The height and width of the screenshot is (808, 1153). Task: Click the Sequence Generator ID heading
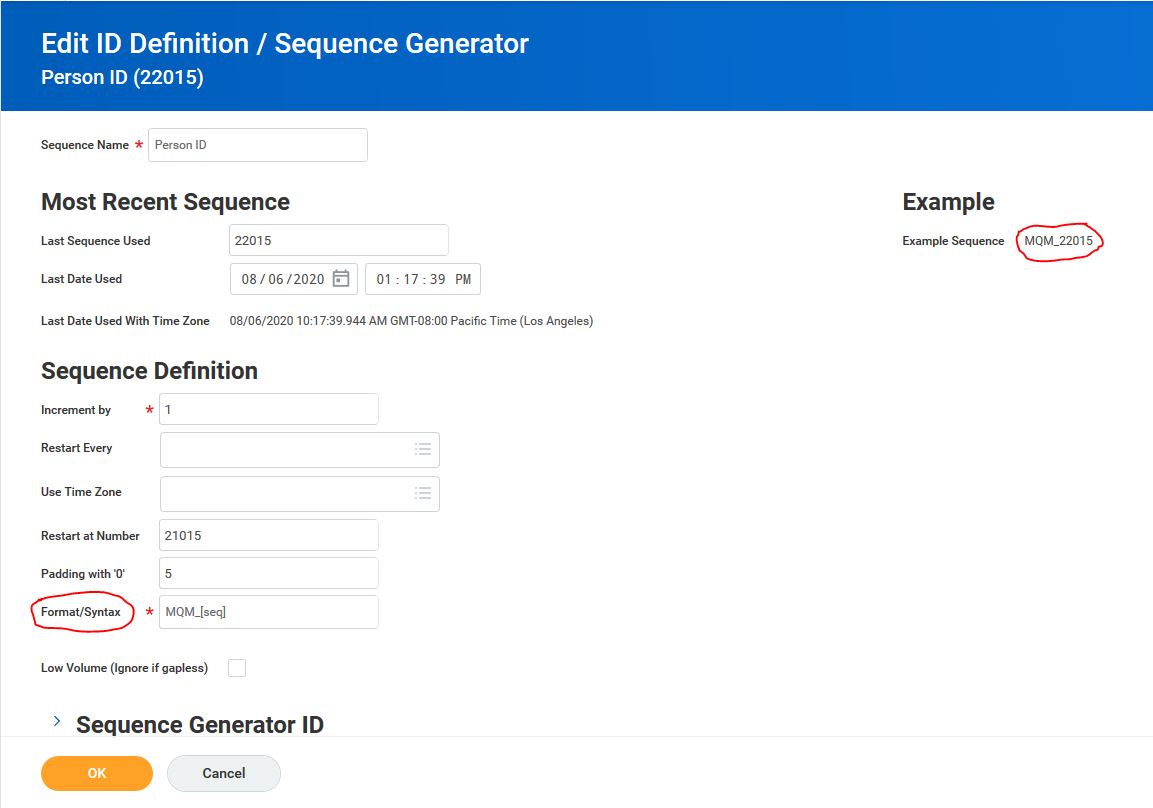(x=200, y=725)
